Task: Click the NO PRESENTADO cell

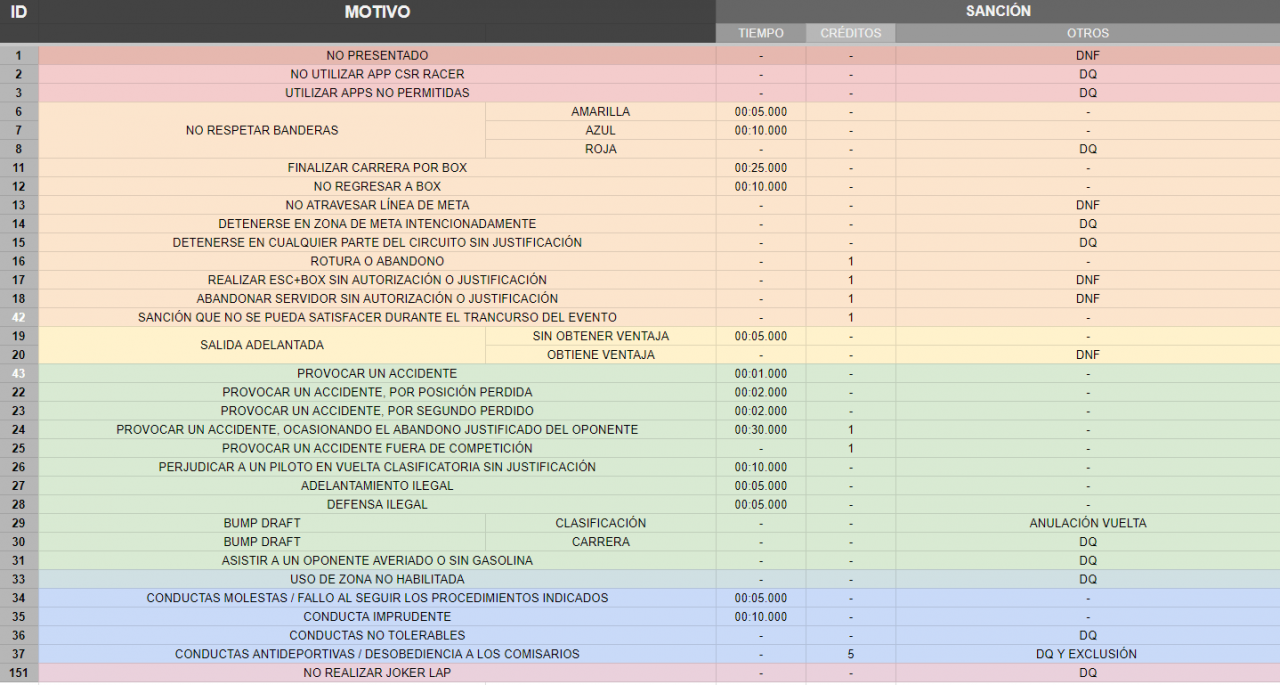Action: point(377,56)
